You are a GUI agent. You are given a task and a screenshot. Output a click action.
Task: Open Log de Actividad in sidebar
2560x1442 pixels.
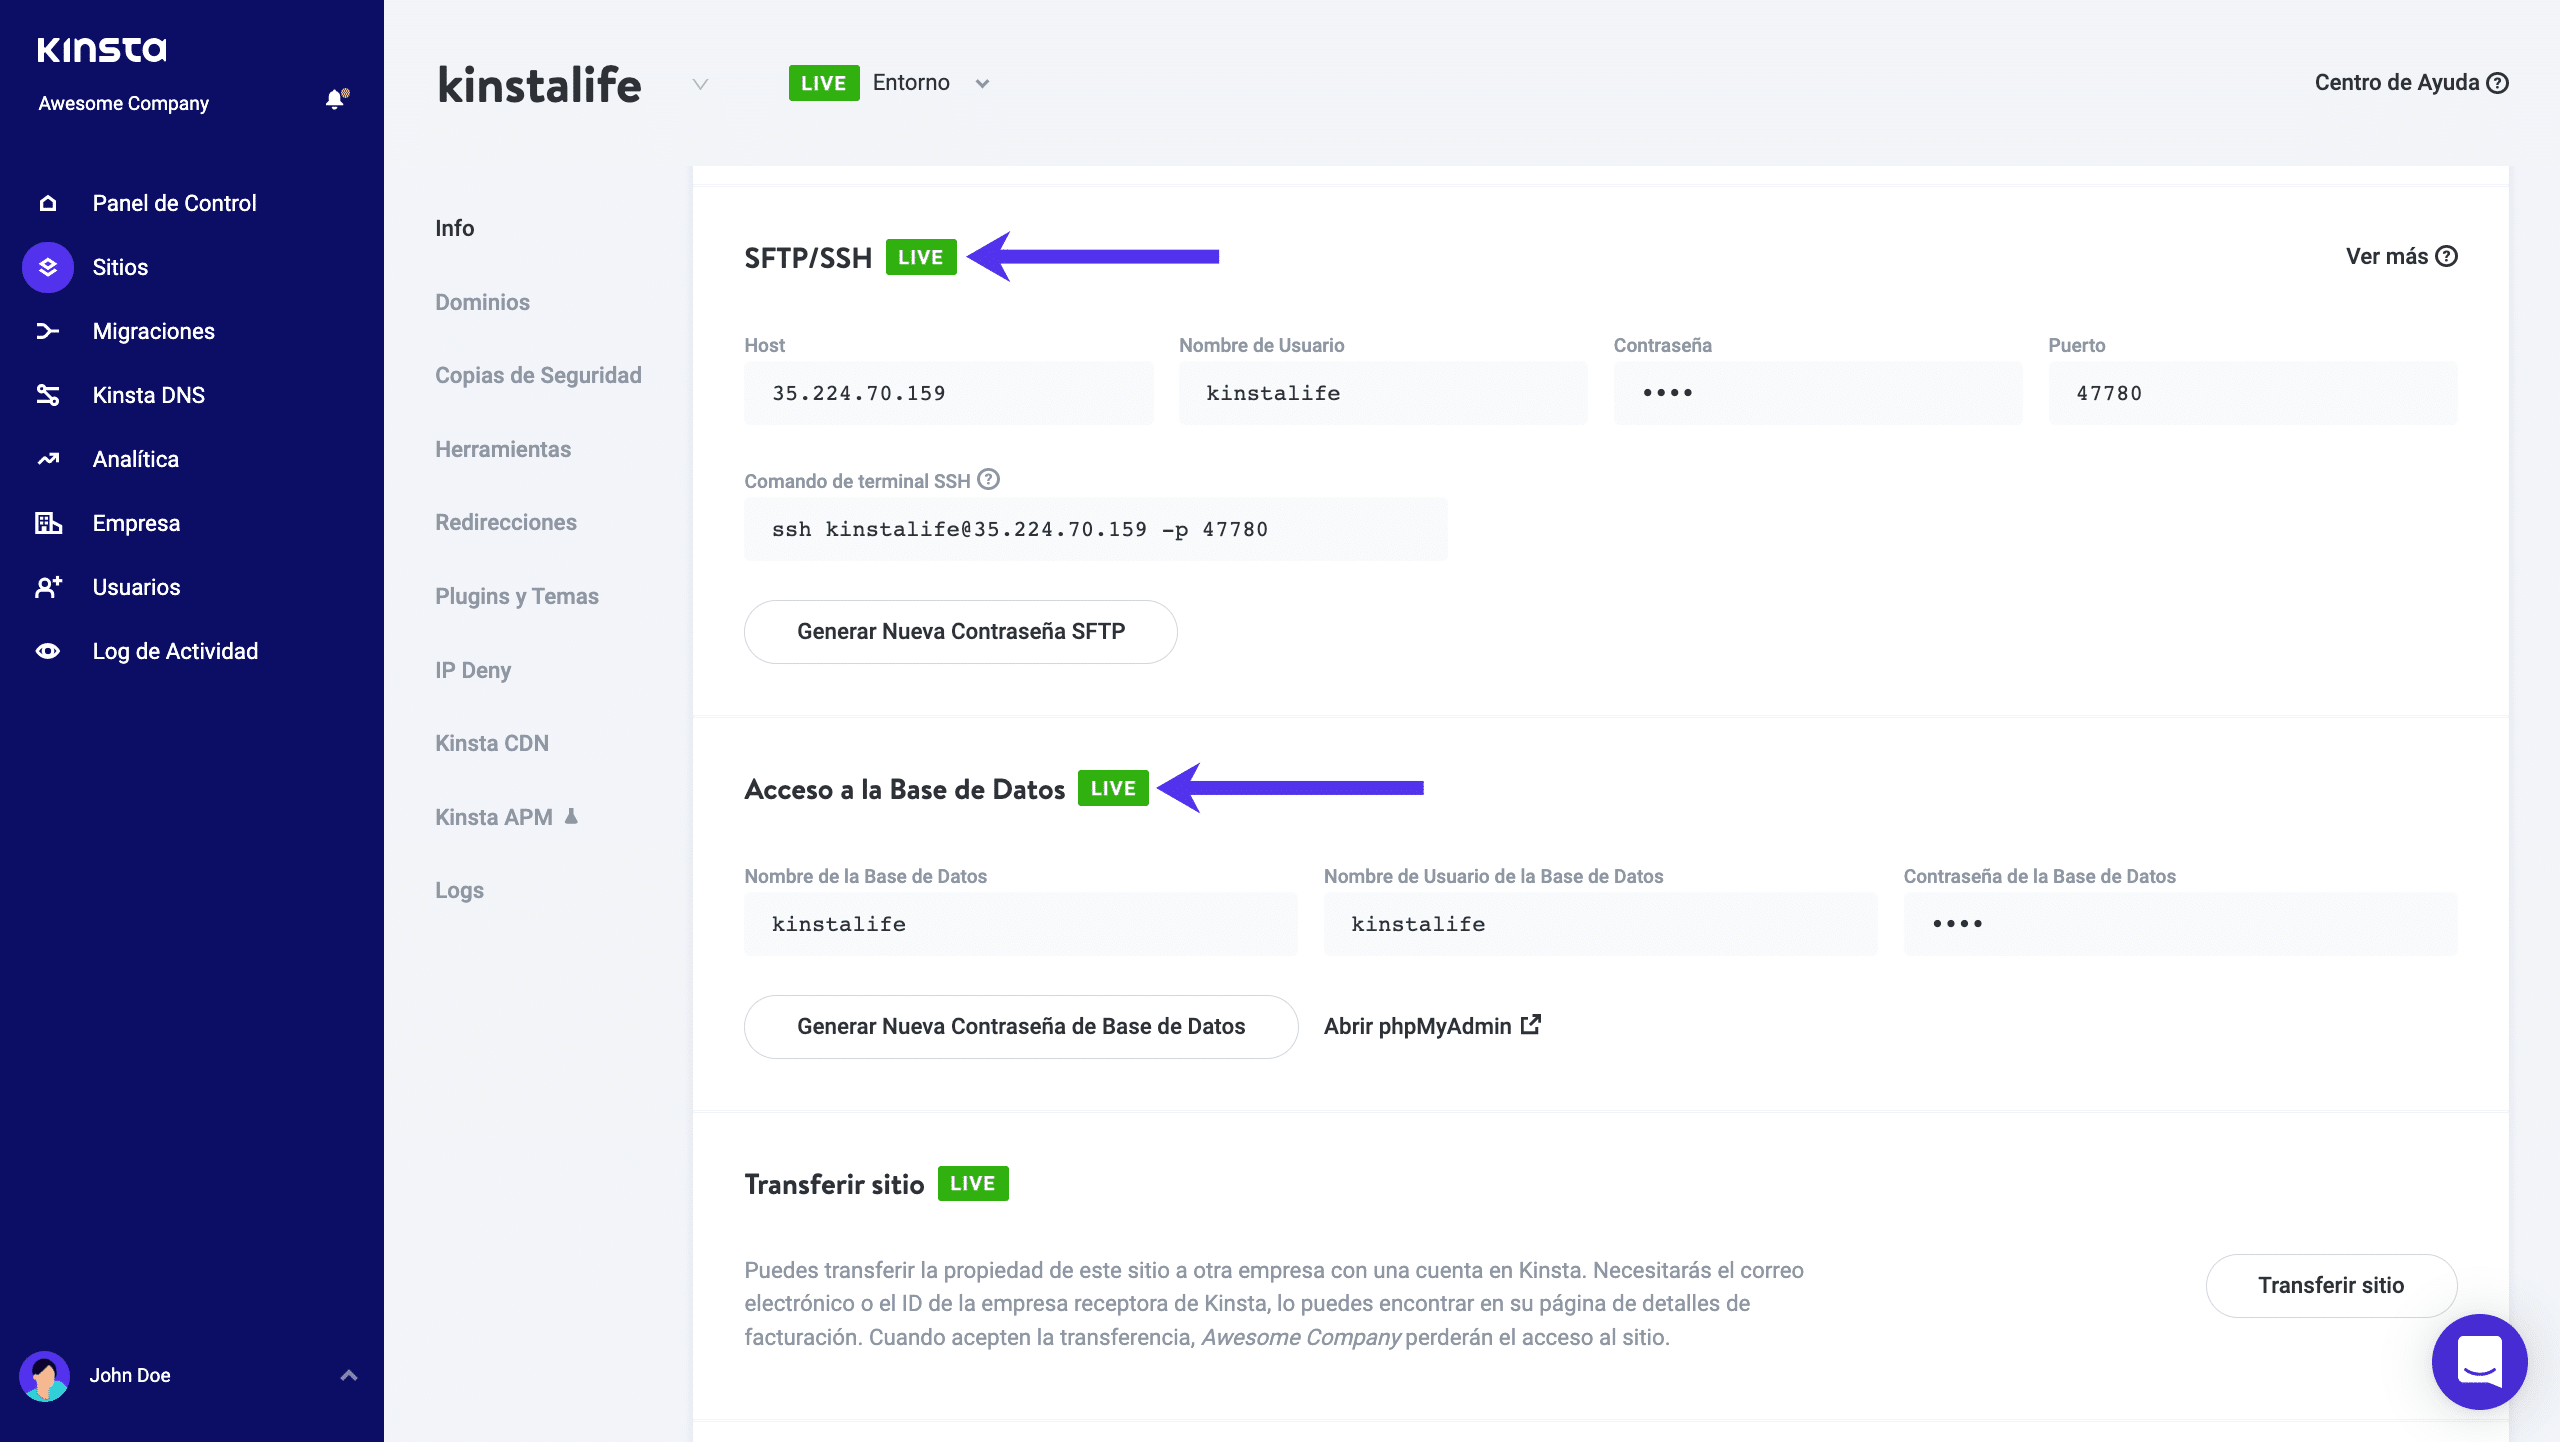coord(175,651)
